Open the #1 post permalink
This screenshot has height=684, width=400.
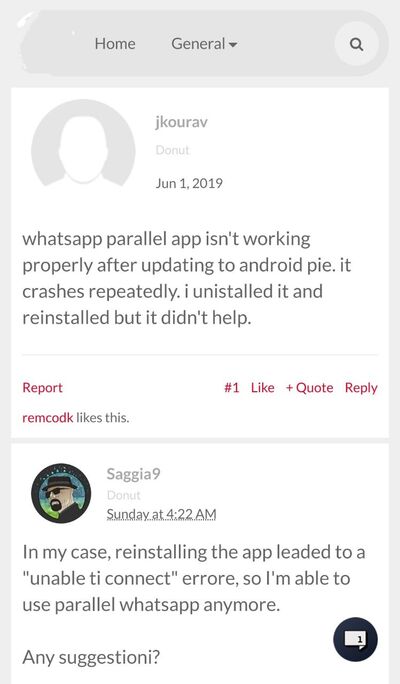tap(232, 387)
